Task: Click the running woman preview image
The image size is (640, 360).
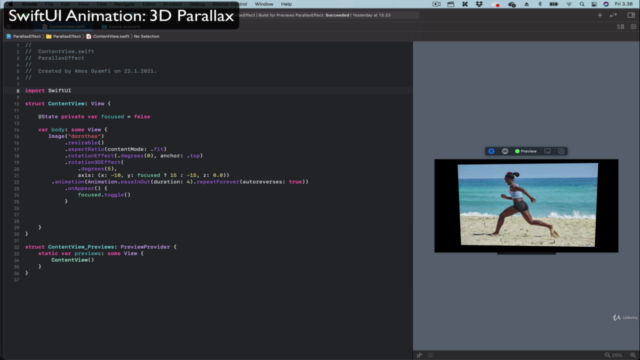Action: point(528,205)
